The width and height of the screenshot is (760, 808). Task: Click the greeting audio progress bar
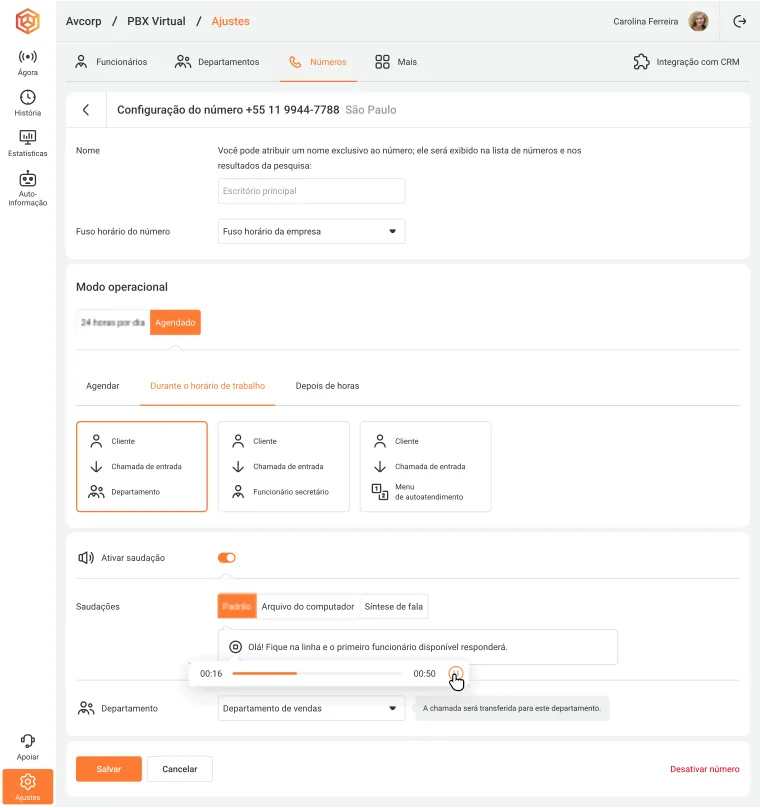[317, 674]
